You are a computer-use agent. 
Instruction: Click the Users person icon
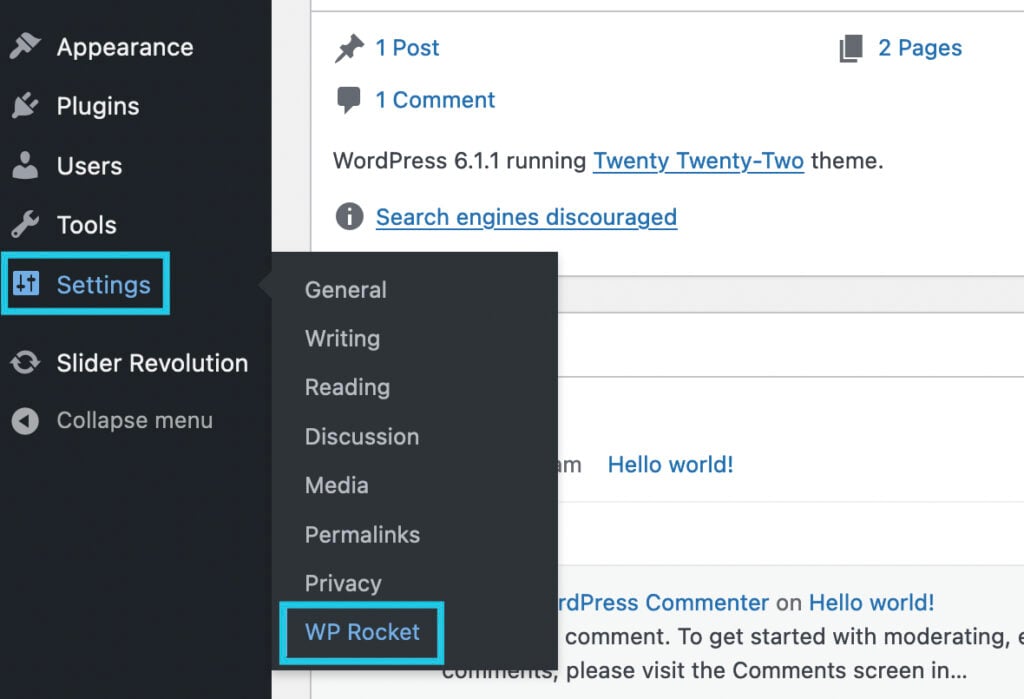tap(25, 165)
